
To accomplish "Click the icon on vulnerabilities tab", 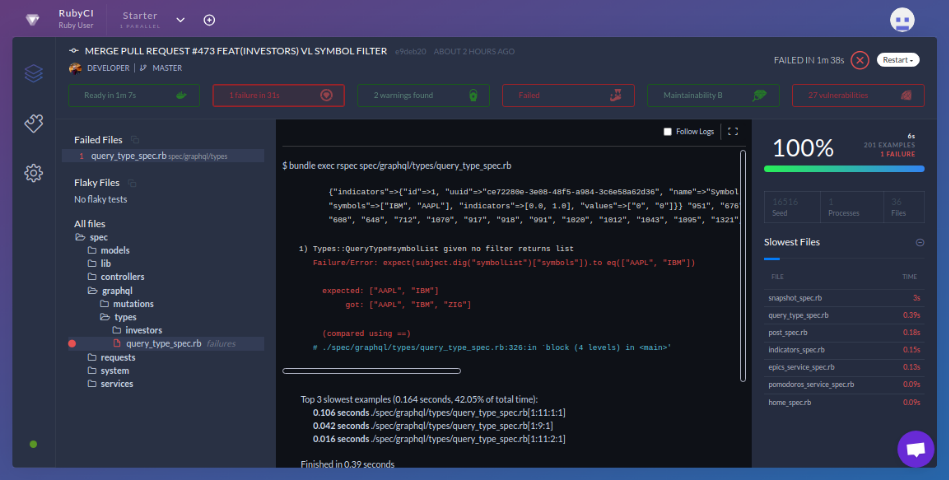I will [906, 96].
